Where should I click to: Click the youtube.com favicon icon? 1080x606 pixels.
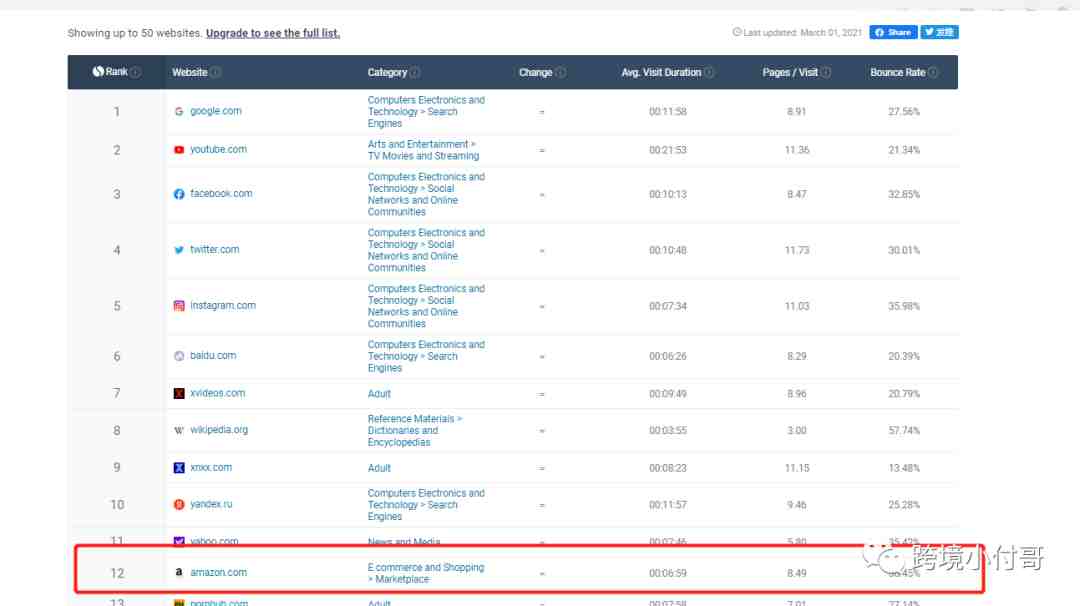(179, 149)
